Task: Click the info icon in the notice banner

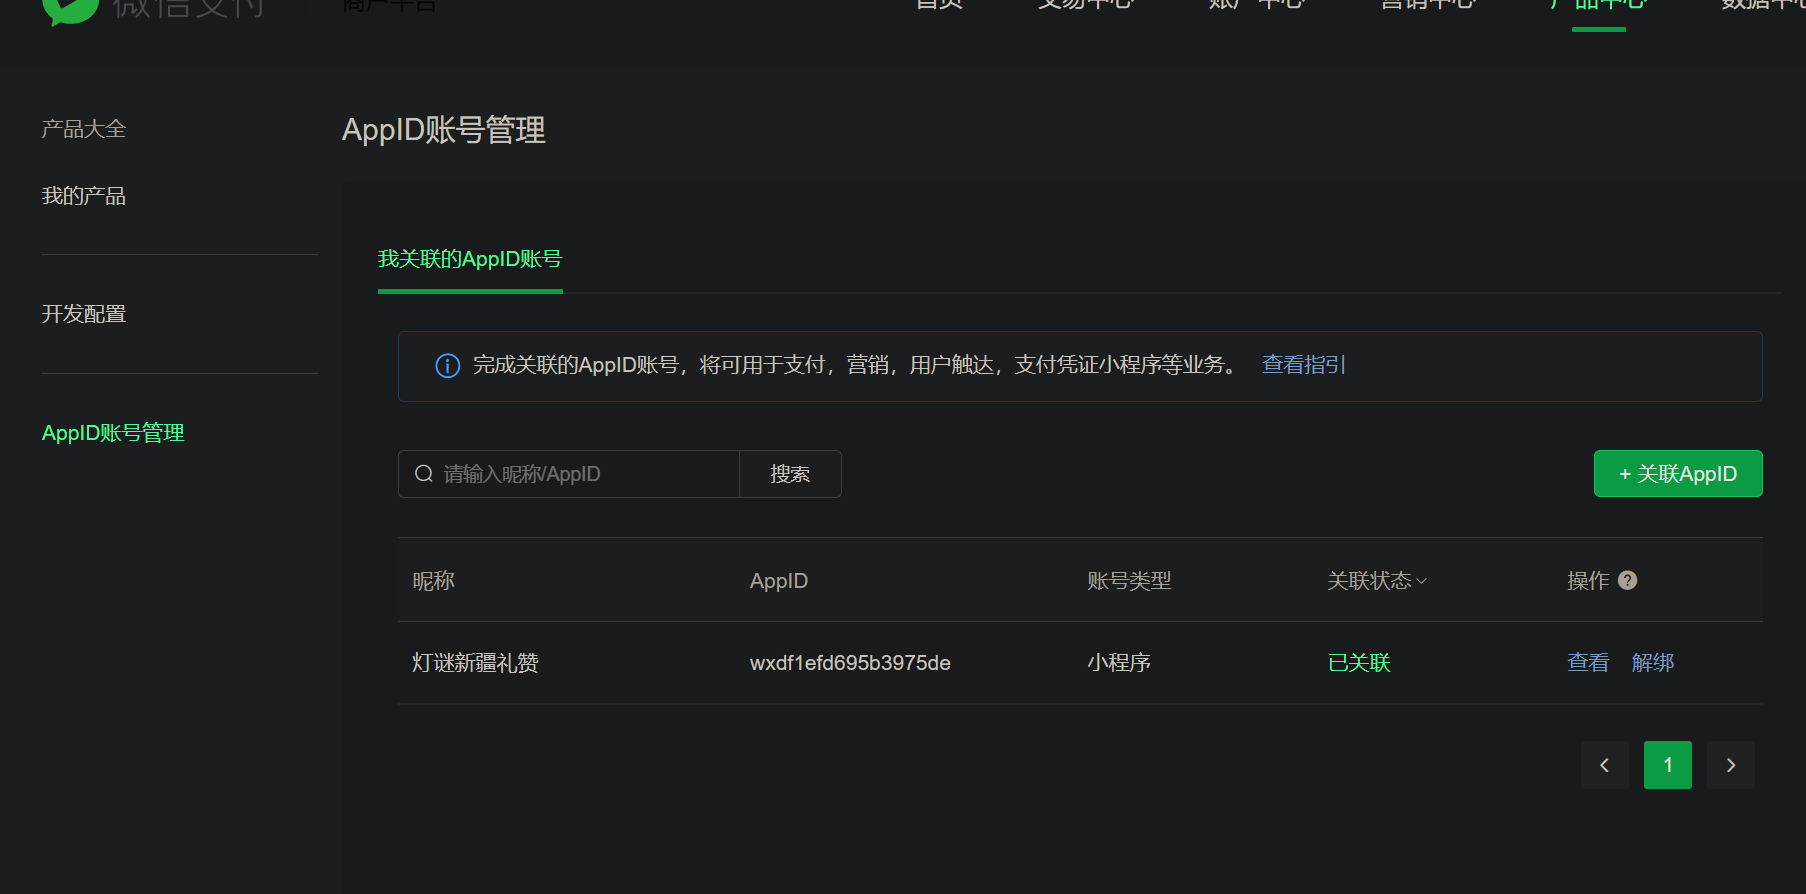Action: click(448, 366)
